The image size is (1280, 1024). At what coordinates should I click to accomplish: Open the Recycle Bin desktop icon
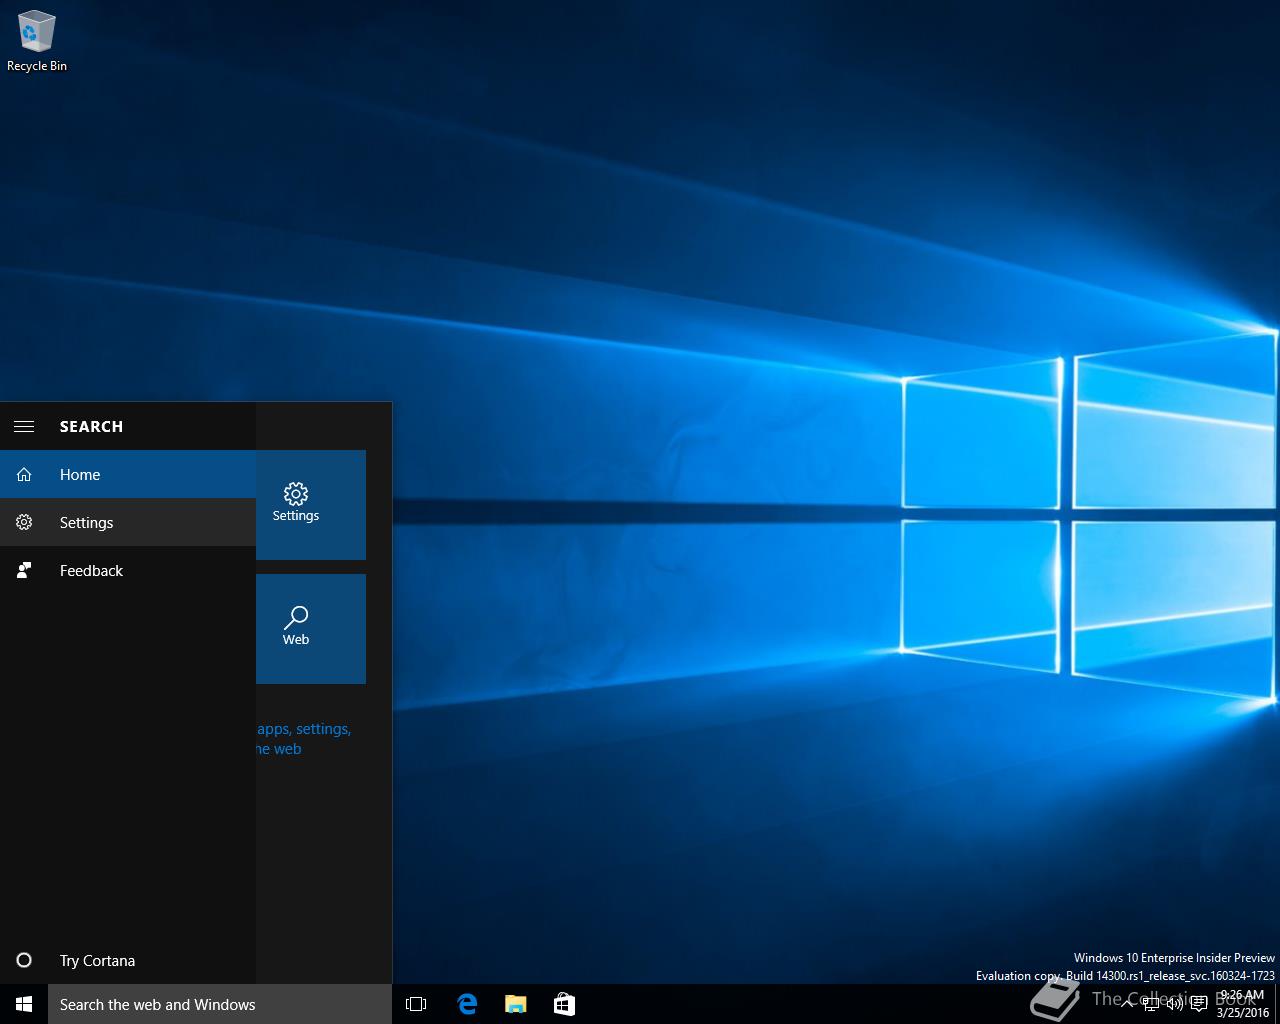(x=37, y=42)
